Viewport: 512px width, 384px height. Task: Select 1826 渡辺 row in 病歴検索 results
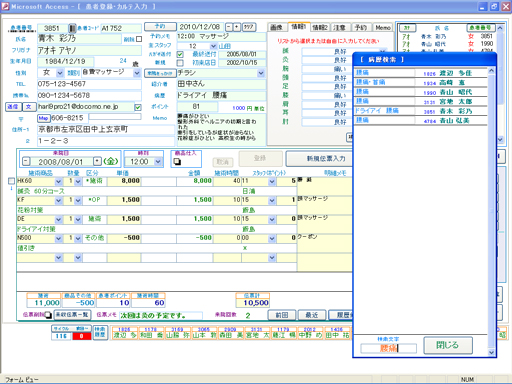421,73
